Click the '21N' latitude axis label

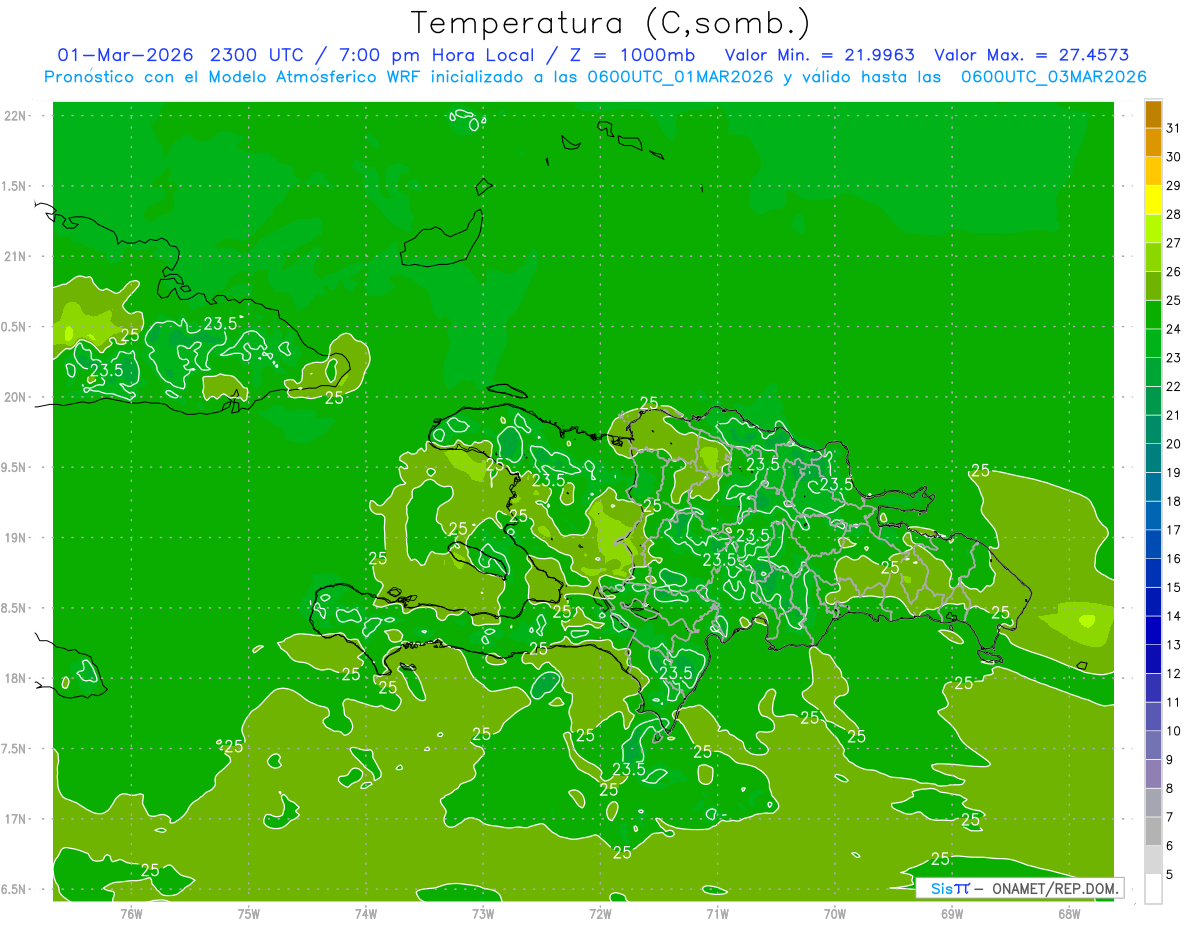tap(14, 256)
